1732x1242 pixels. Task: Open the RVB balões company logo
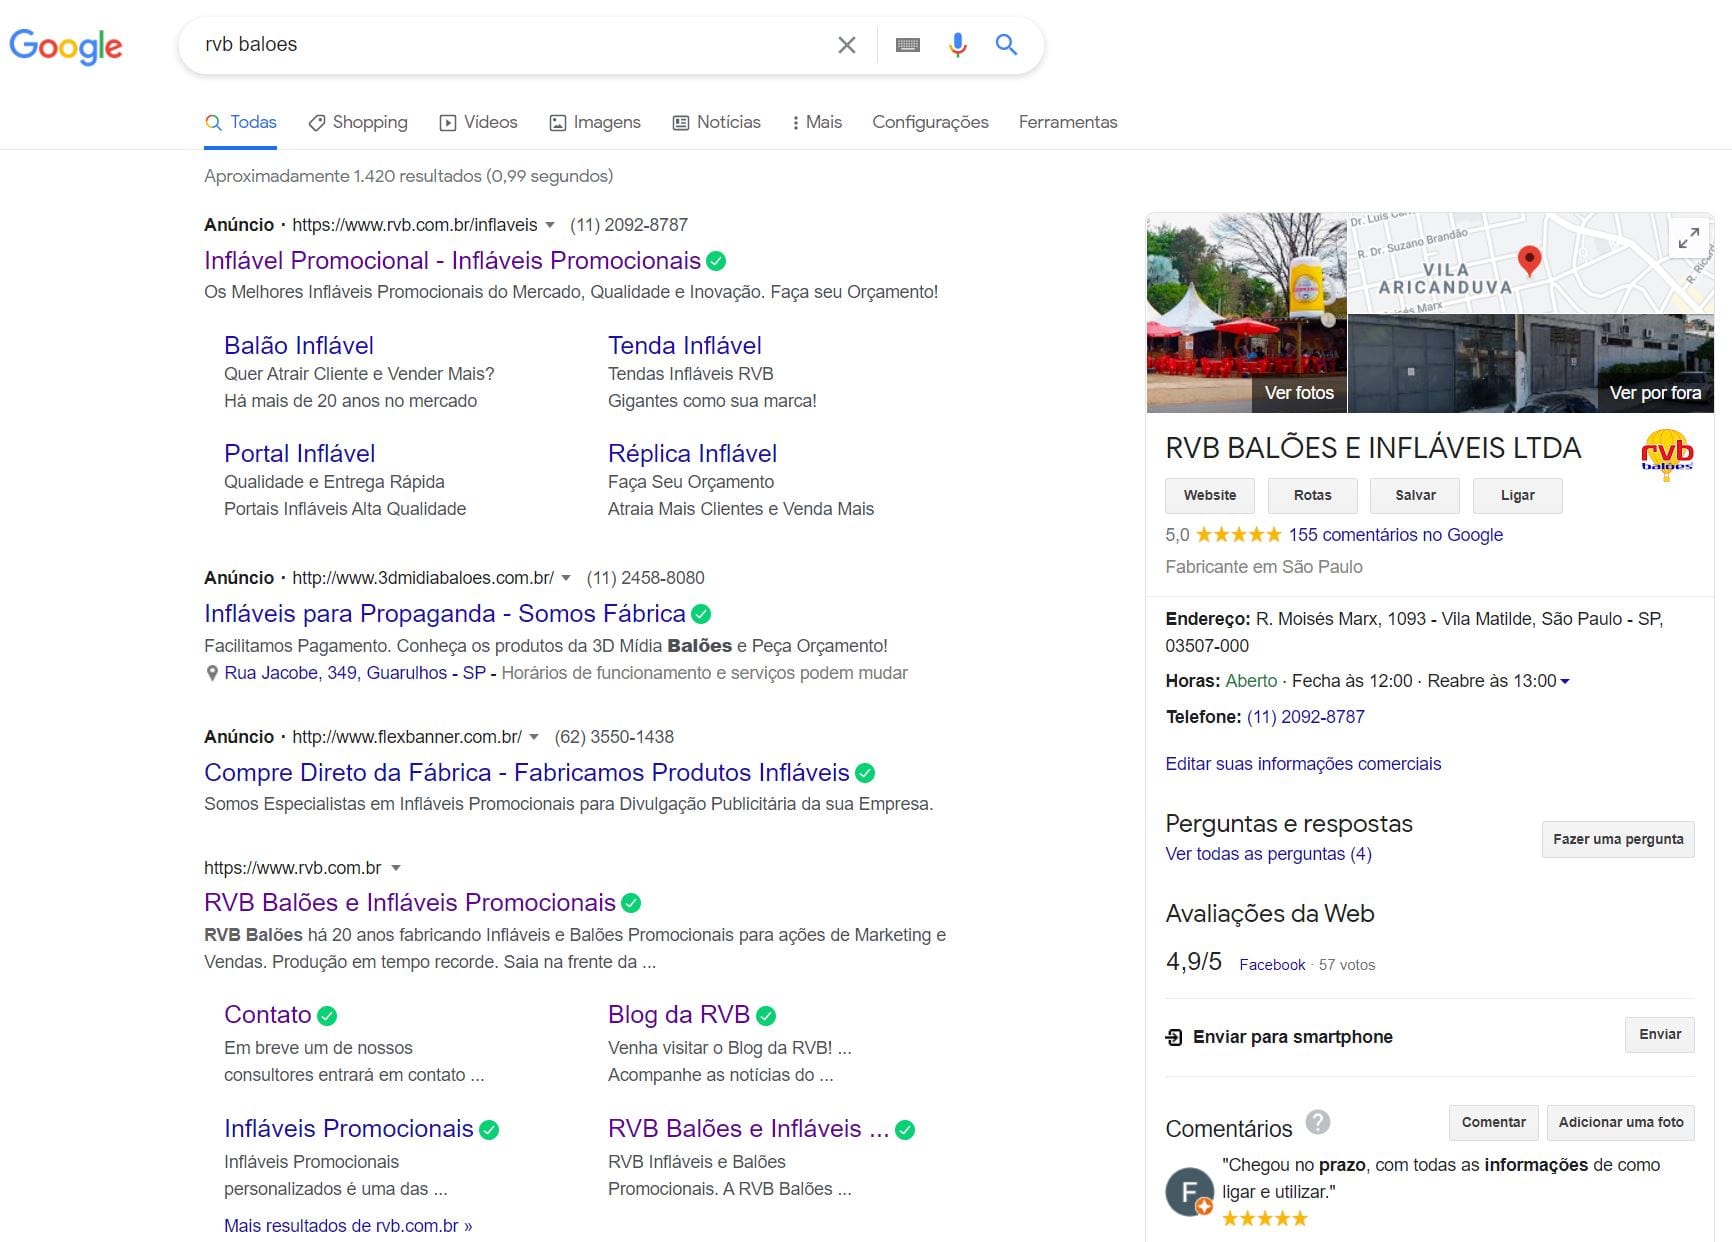[x=1665, y=455]
